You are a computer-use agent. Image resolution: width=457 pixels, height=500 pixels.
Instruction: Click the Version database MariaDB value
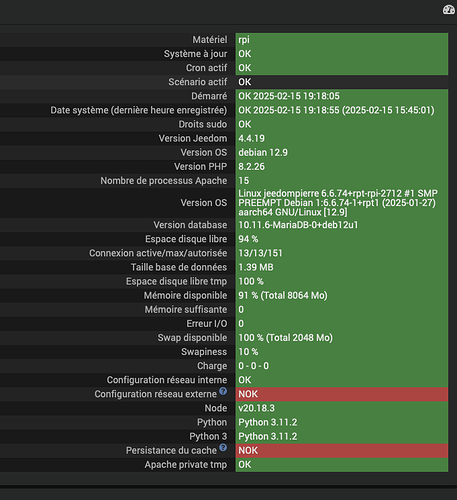click(298, 225)
